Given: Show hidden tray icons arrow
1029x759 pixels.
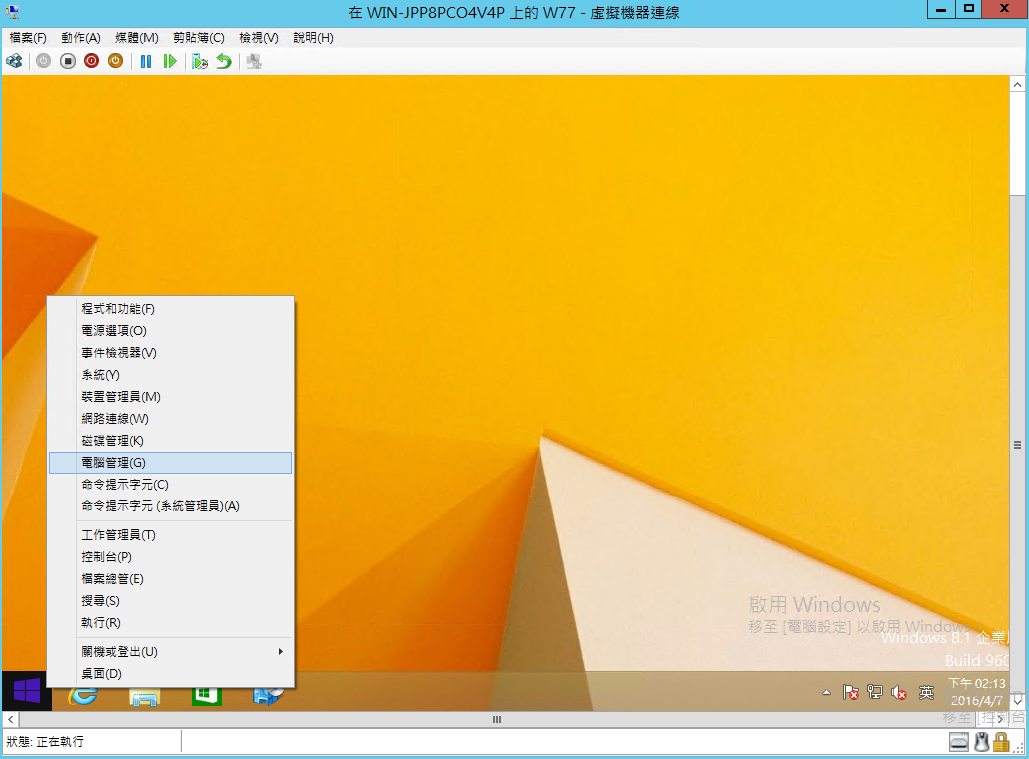Looking at the screenshot, I should 826,692.
